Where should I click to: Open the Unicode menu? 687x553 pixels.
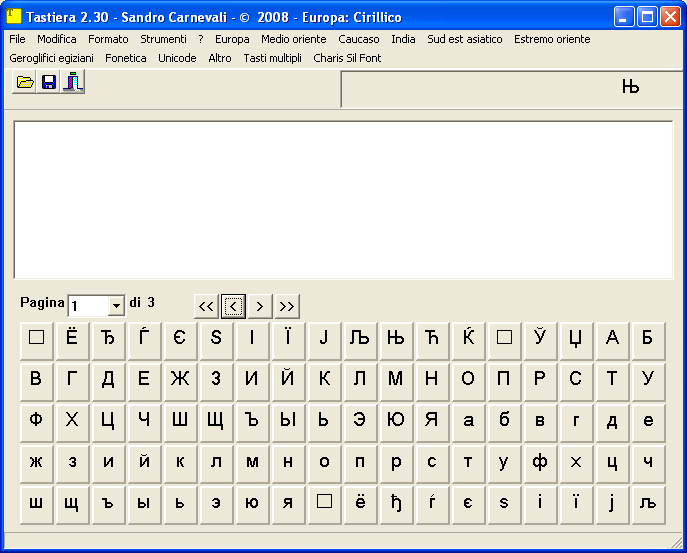(x=177, y=58)
